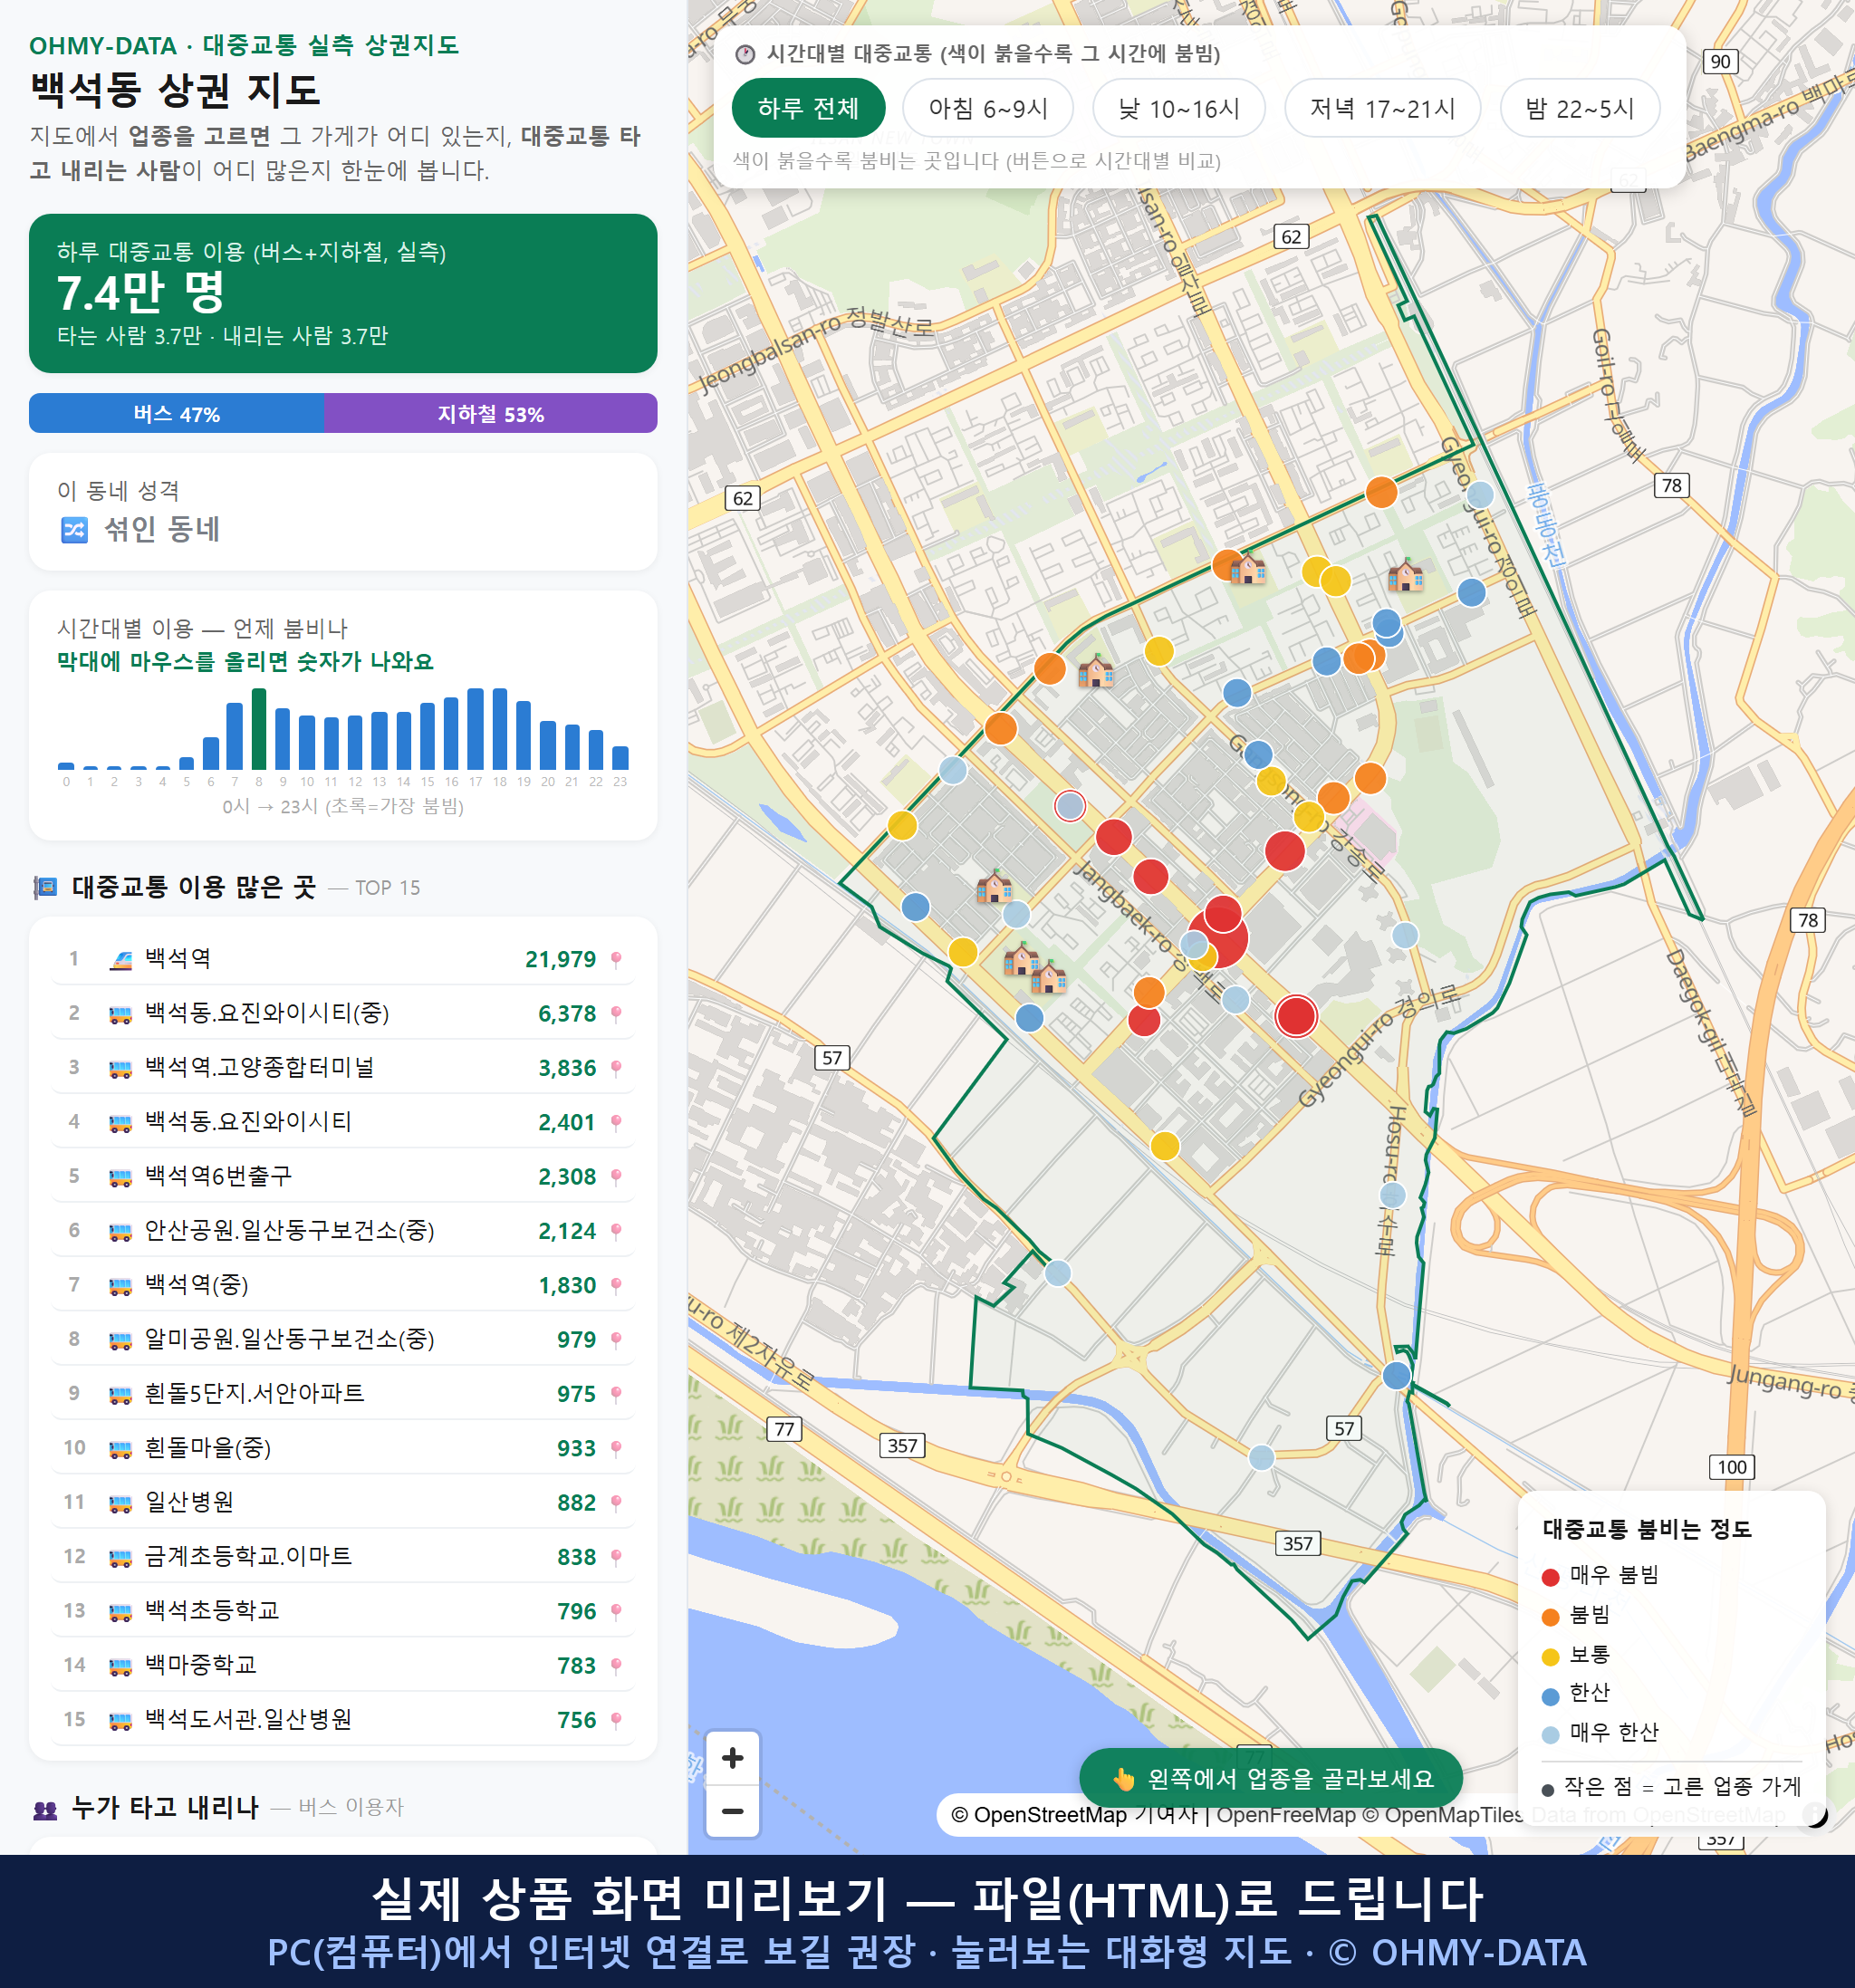Click the 7.4만 명 total ridership card
Screen dimensions: 1855x1988
tap(343, 293)
